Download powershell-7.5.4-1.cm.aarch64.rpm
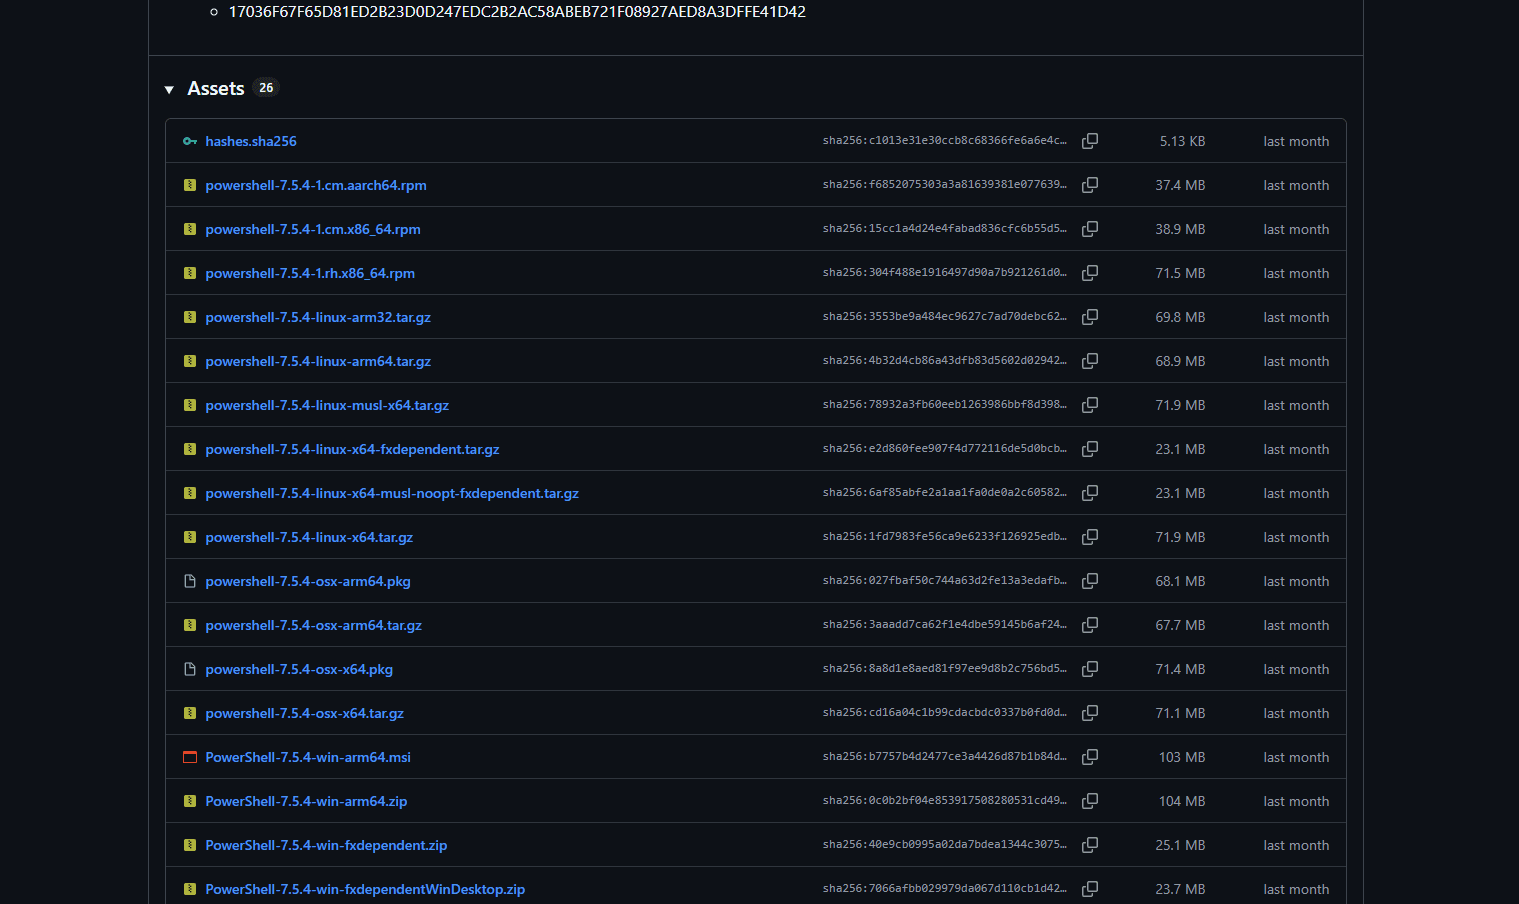 pos(316,185)
